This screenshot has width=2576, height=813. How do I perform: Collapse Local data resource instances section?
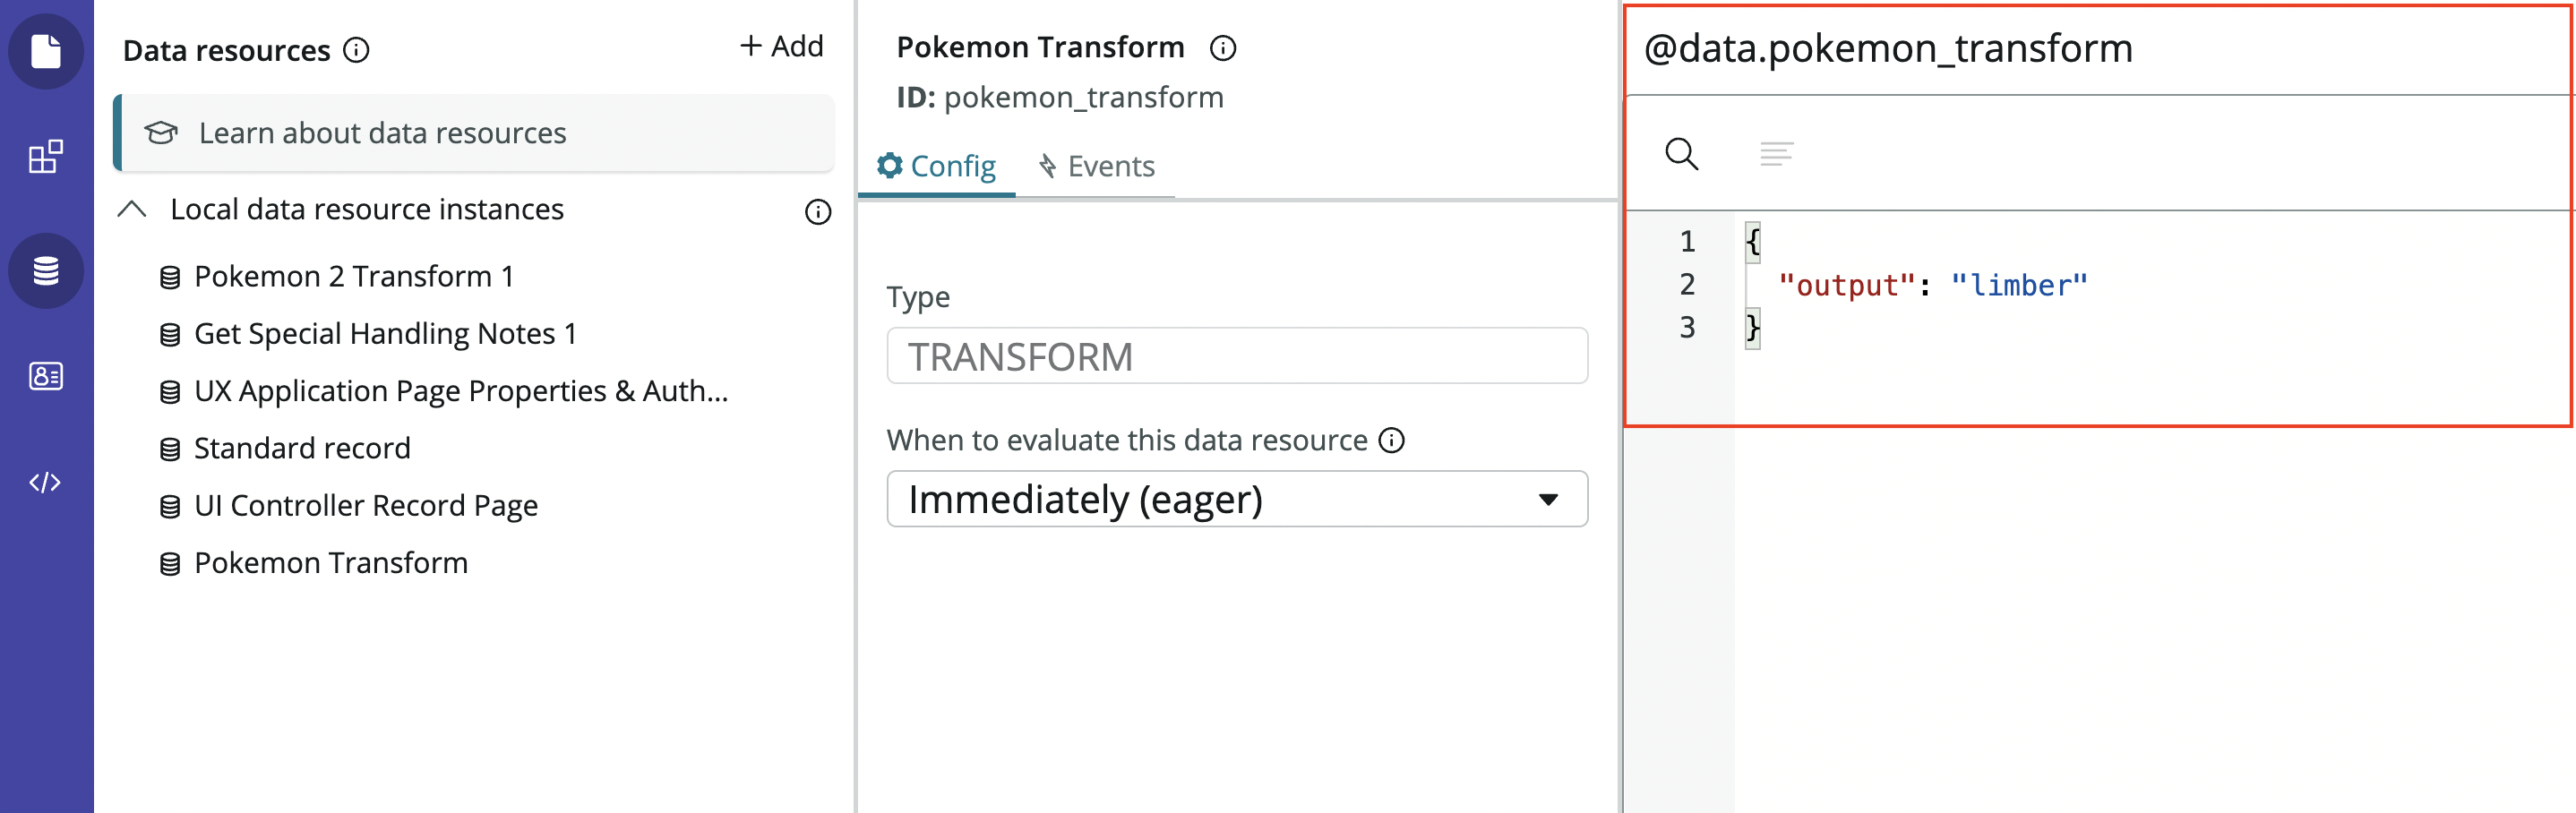tap(132, 209)
